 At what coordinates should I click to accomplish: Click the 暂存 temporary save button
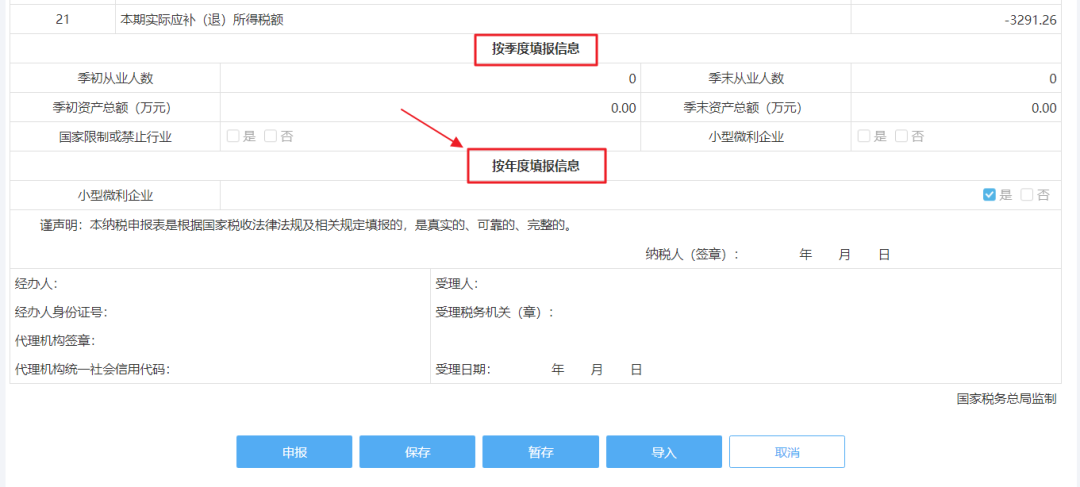[541, 452]
